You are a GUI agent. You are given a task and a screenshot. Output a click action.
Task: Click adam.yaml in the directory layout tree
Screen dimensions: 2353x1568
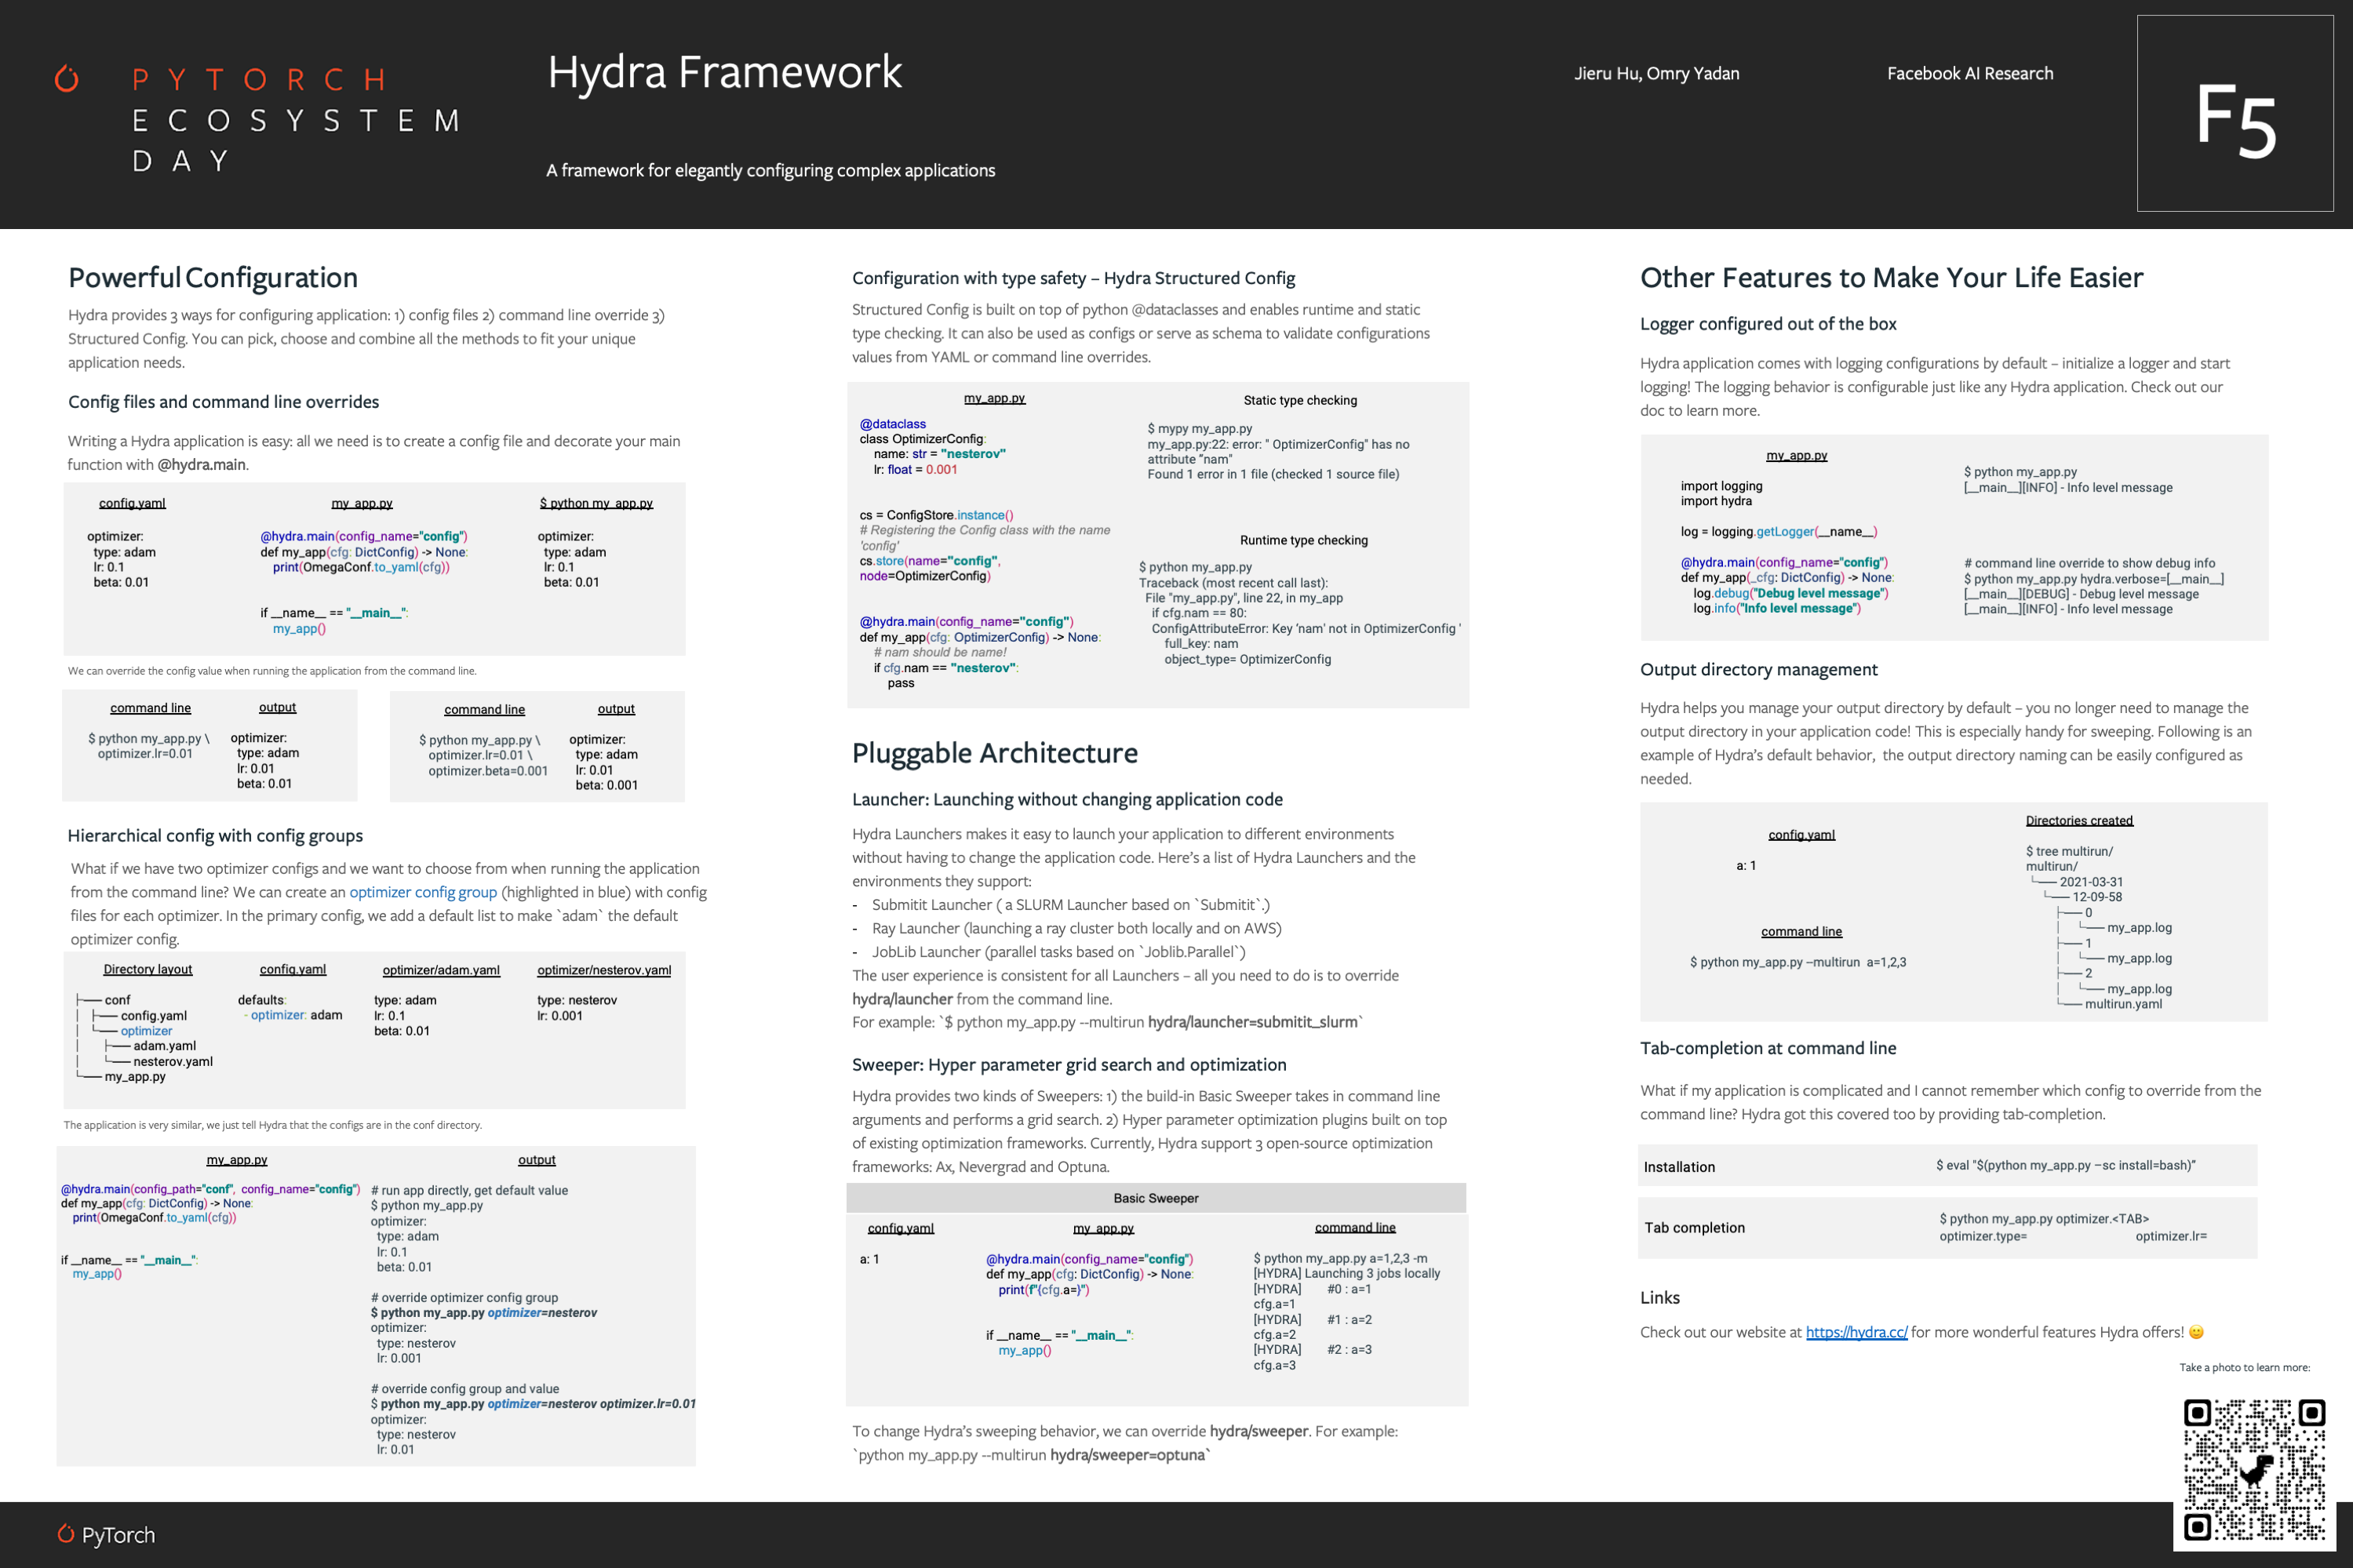(164, 1046)
